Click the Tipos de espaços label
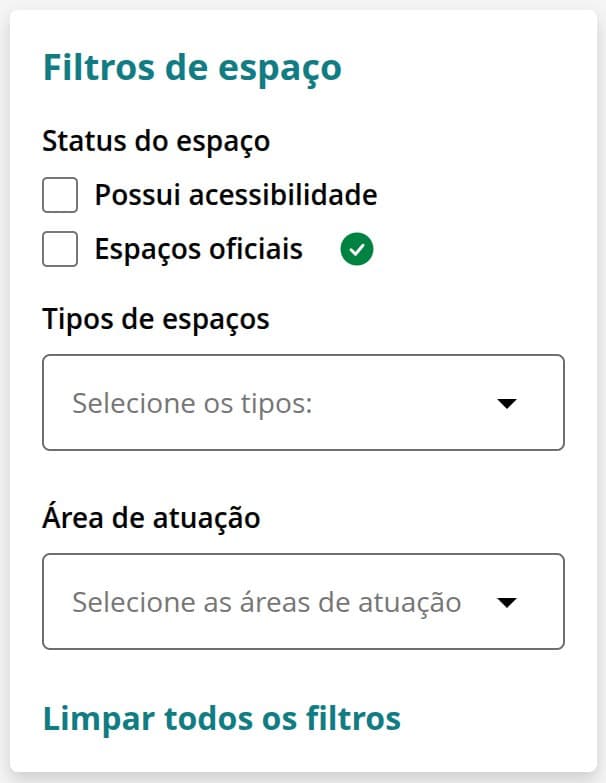606x783 pixels. point(156,319)
